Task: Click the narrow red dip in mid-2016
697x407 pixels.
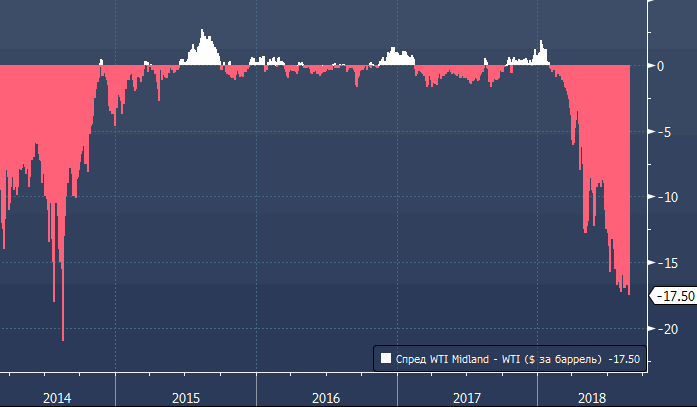Action: point(357,78)
